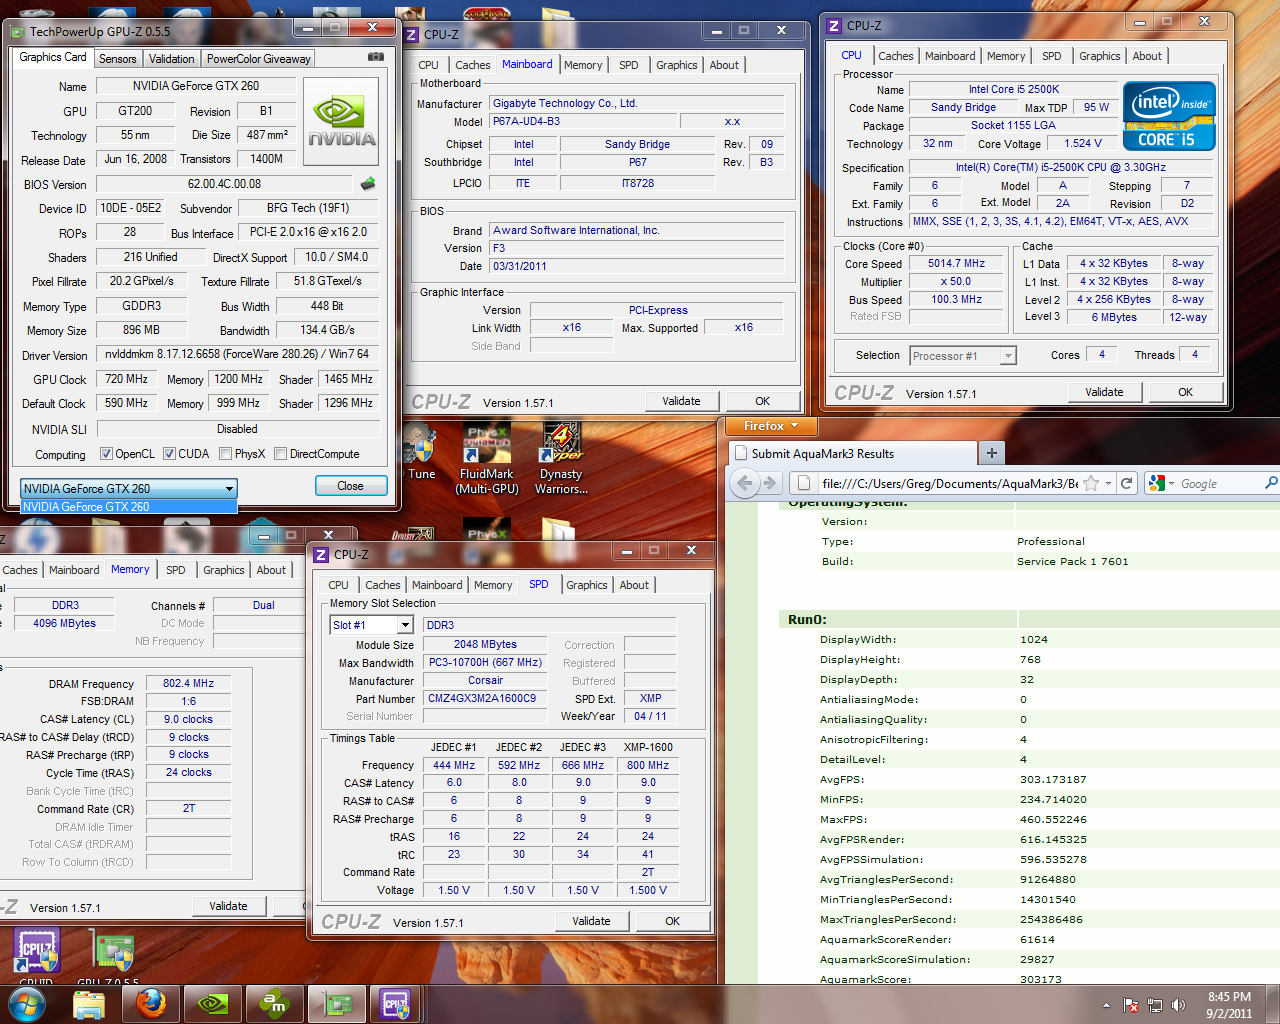1280x1024 pixels.
Task: Switch to the Sensors tab in GPU-Z
Action: (x=118, y=59)
